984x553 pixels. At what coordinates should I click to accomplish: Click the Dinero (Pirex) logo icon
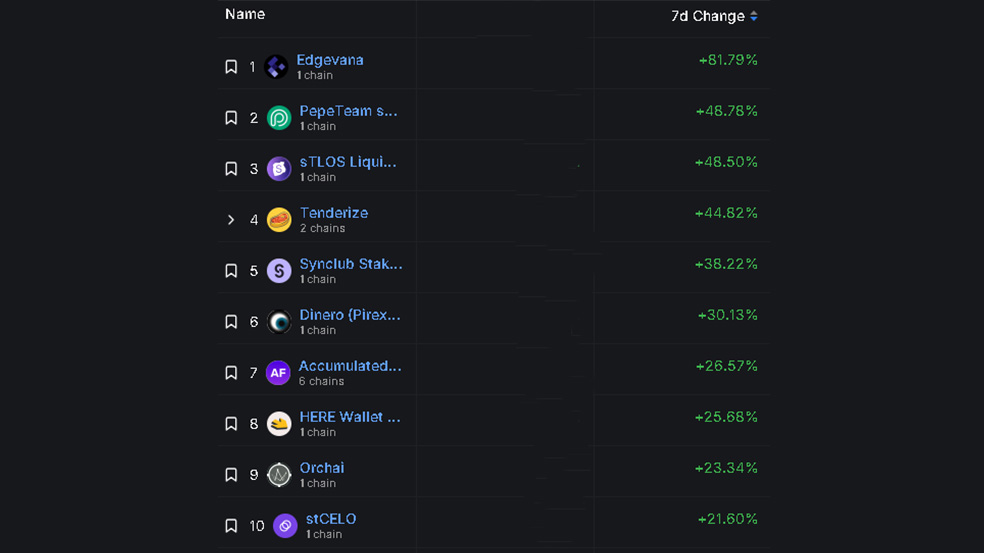click(x=279, y=322)
